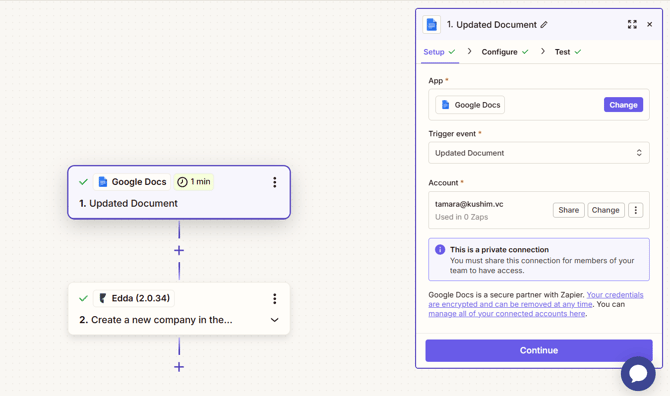Click the '1. Updated Document' panel title
Image resolution: width=670 pixels, height=396 pixels.
click(491, 25)
